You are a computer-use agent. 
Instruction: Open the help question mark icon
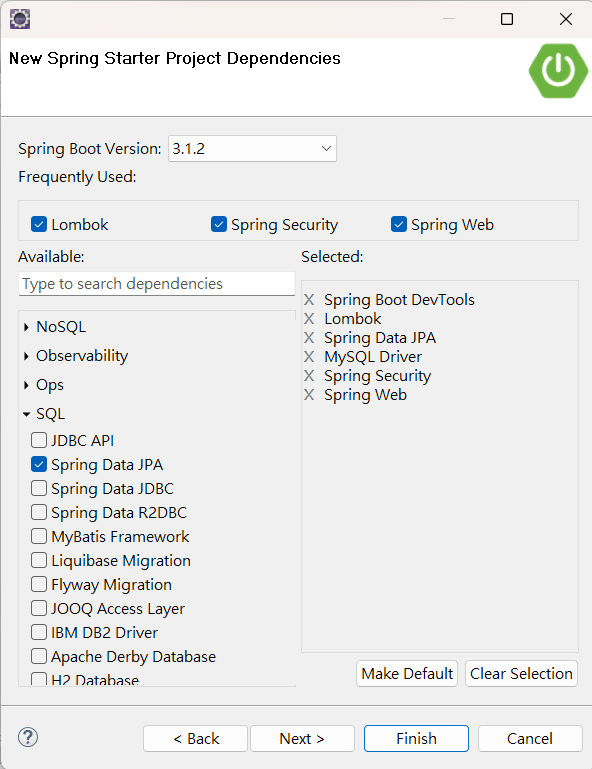point(28,737)
